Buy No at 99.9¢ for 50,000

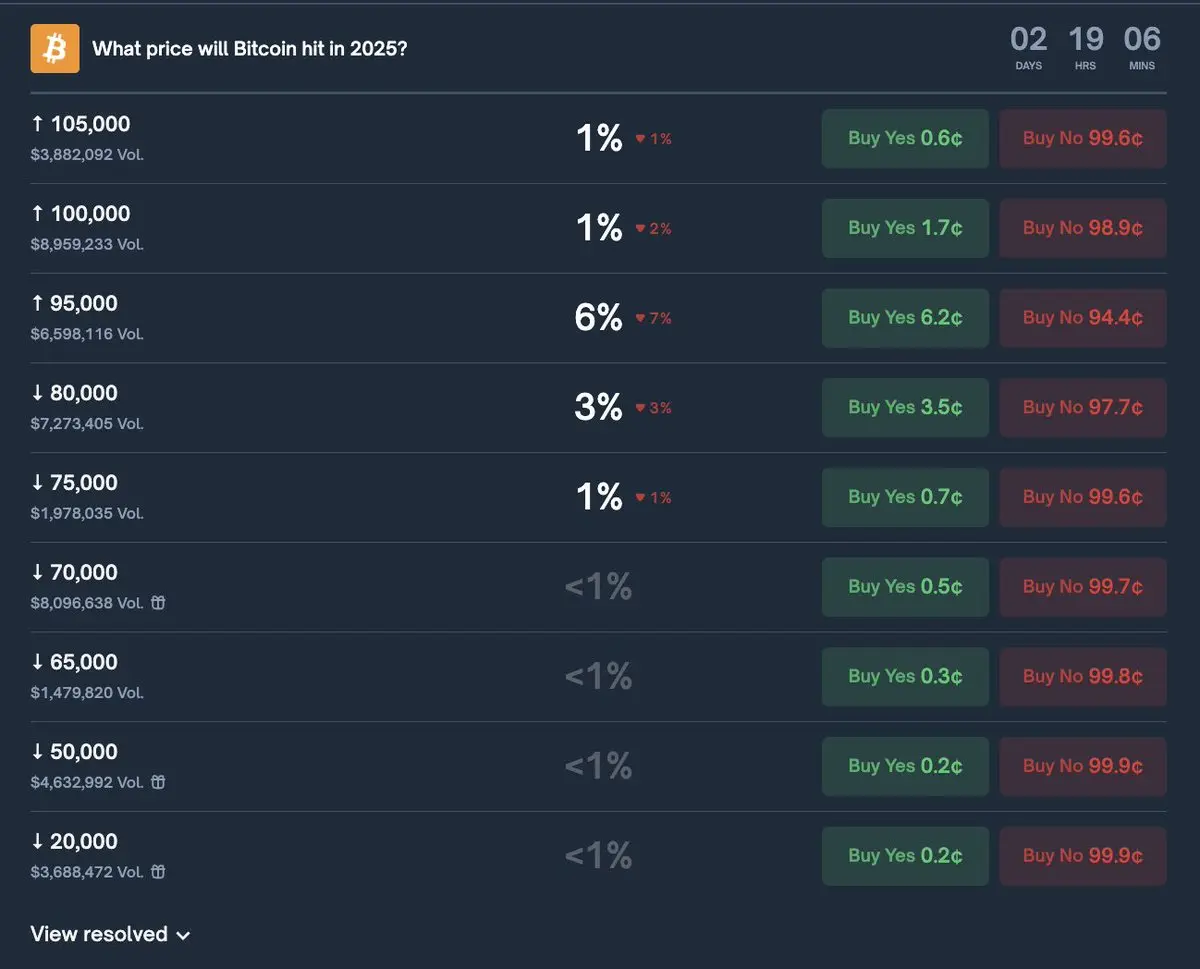coord(1082,766)
